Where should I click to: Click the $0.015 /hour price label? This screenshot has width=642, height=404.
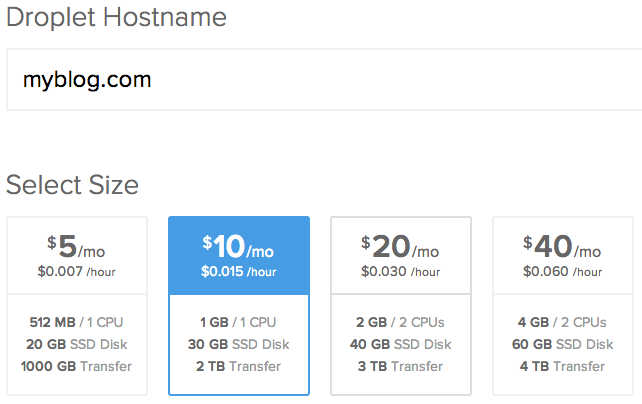pos(239,271)
